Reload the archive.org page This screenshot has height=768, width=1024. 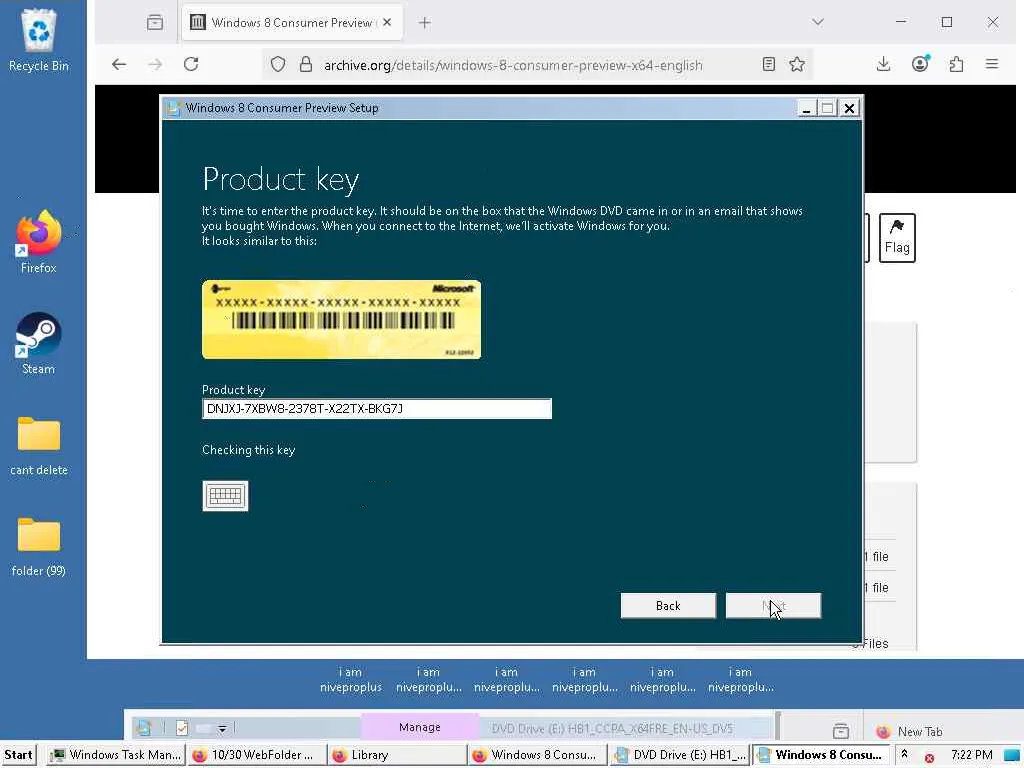[191, 64]
